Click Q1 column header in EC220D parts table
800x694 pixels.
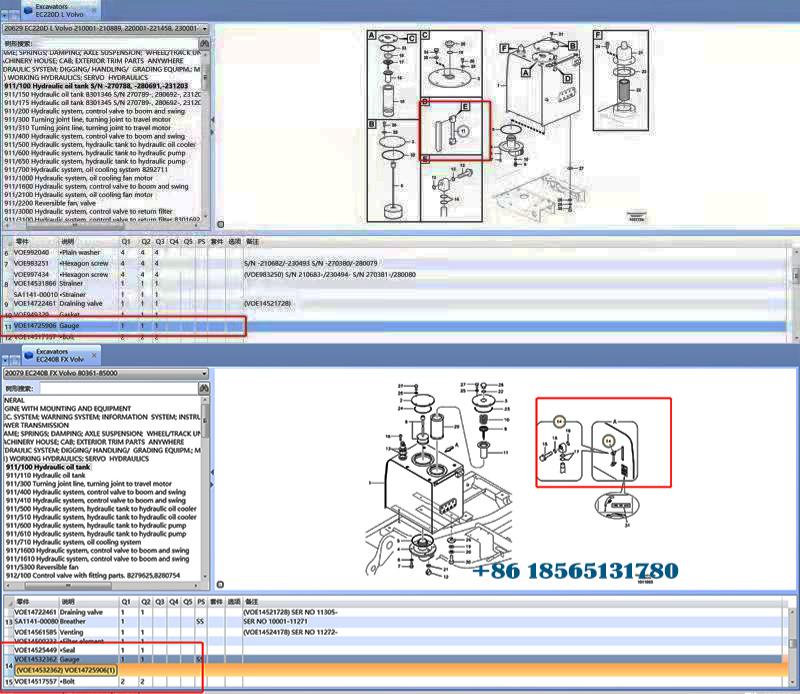126,242
